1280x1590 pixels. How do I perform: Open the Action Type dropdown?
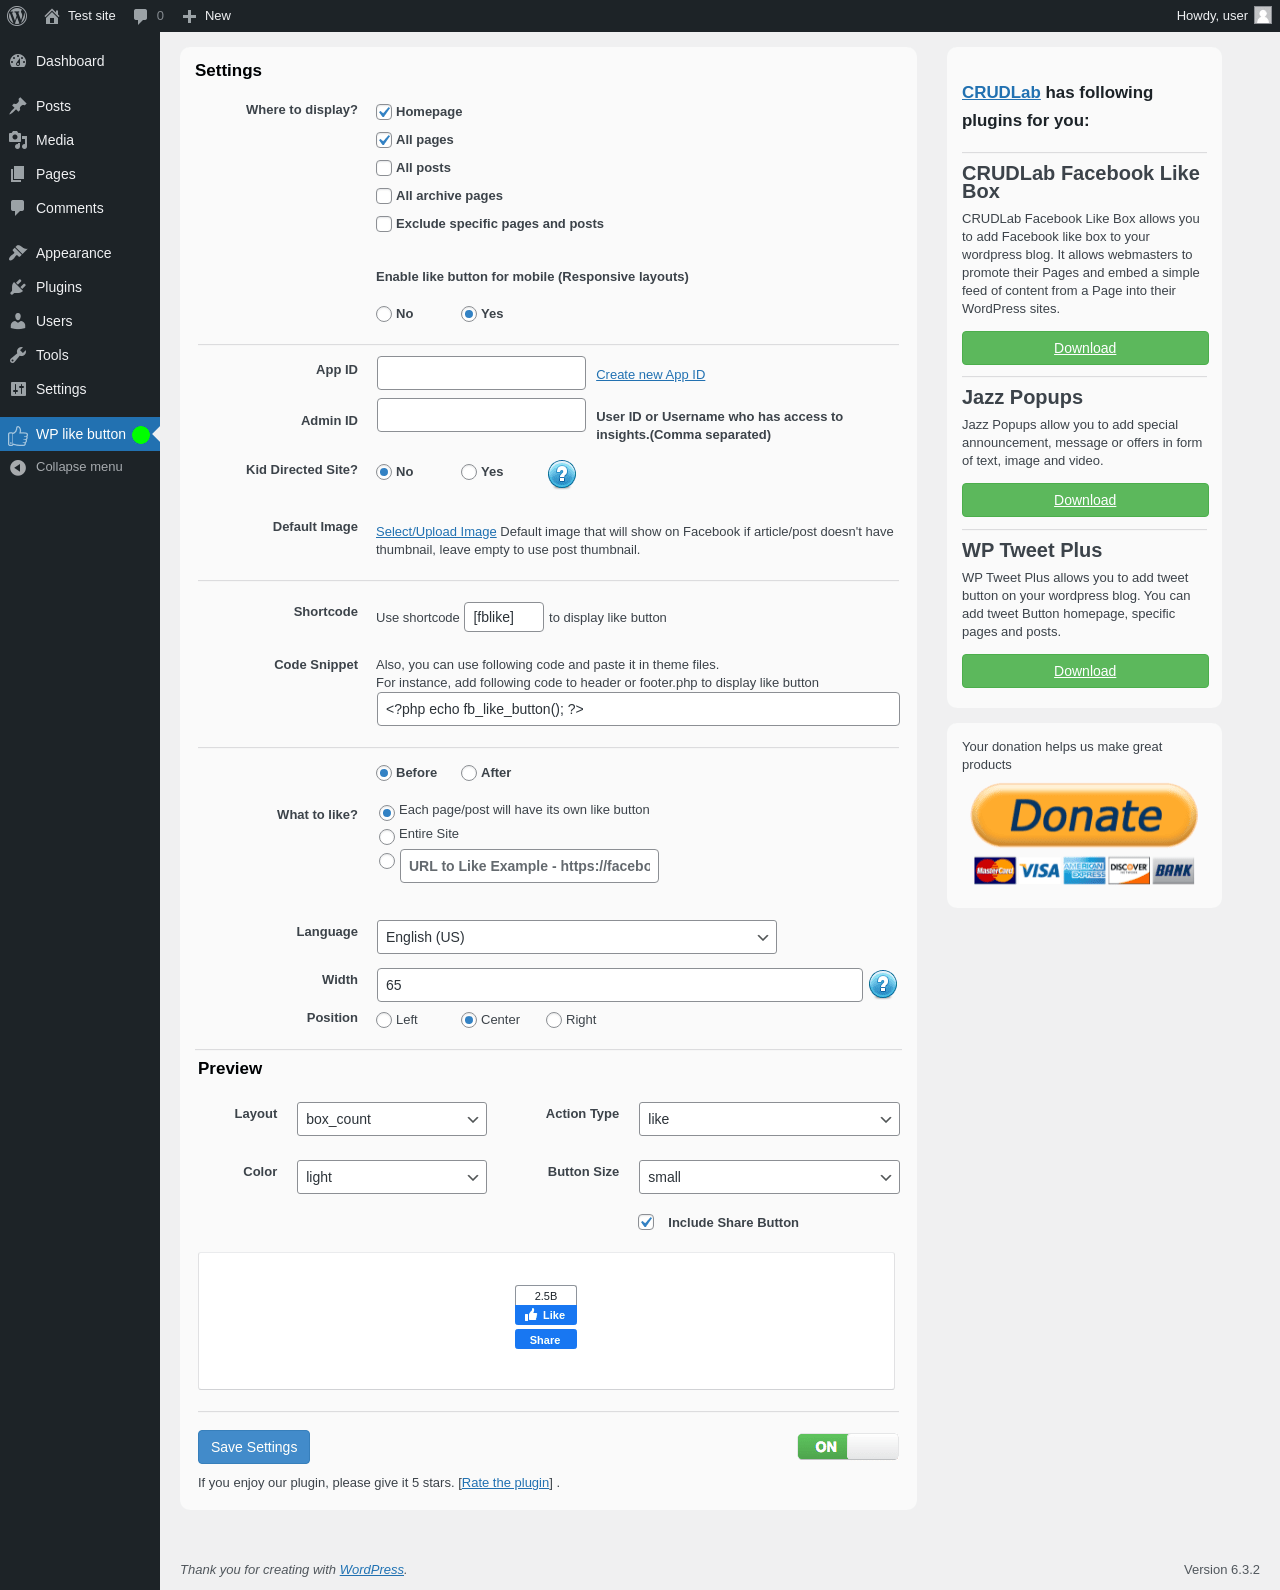pos(769,1119)
